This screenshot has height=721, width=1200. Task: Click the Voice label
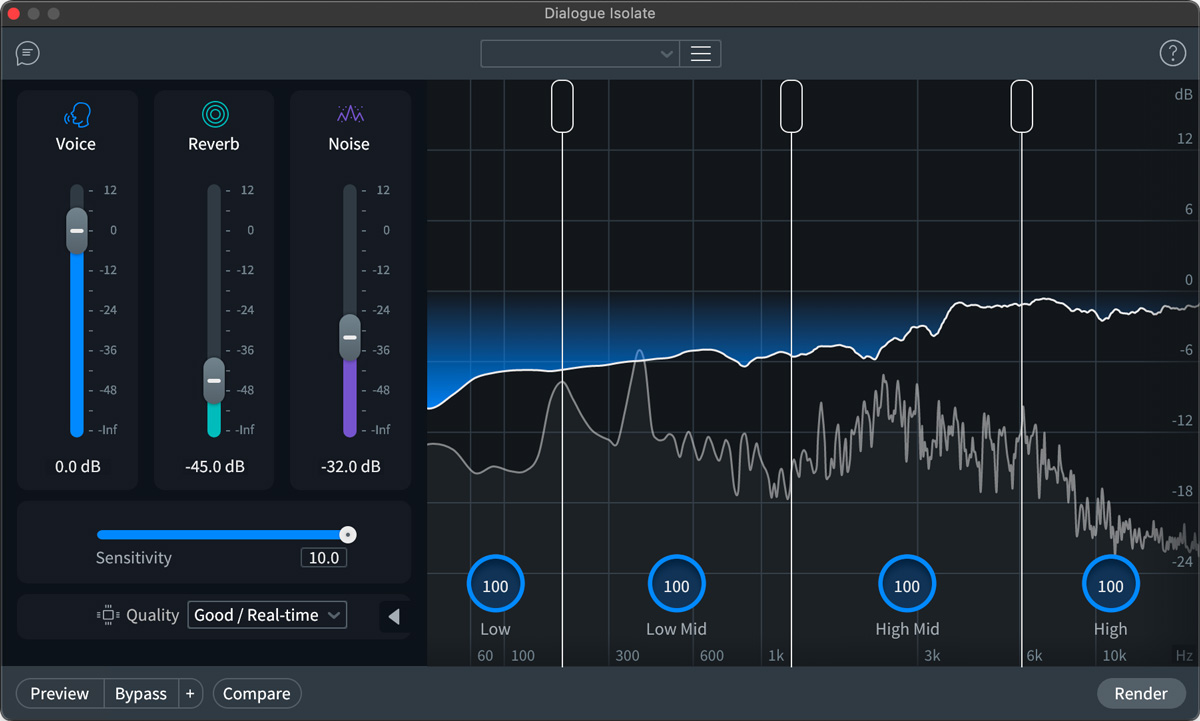[x=76, y=144]
